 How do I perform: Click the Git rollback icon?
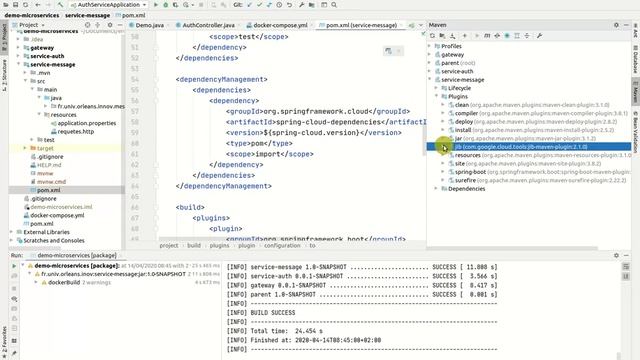tap(289, 5)
